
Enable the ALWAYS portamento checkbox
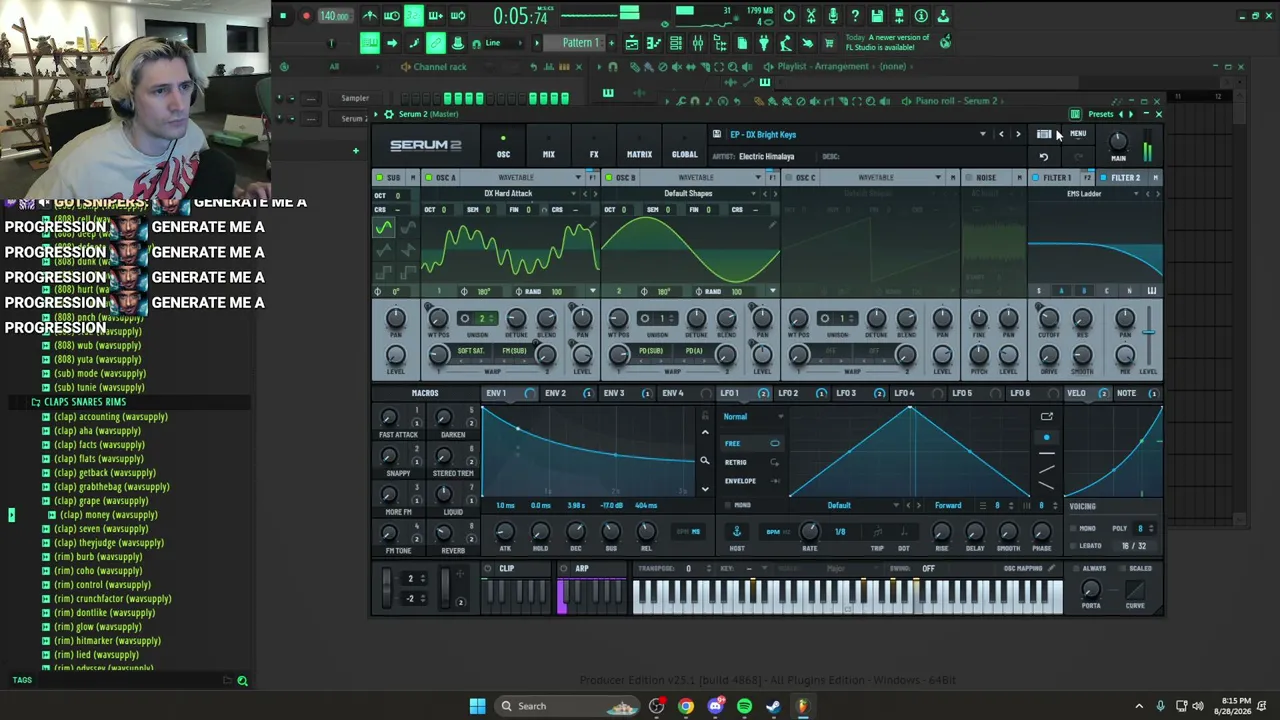[1075, 568]
